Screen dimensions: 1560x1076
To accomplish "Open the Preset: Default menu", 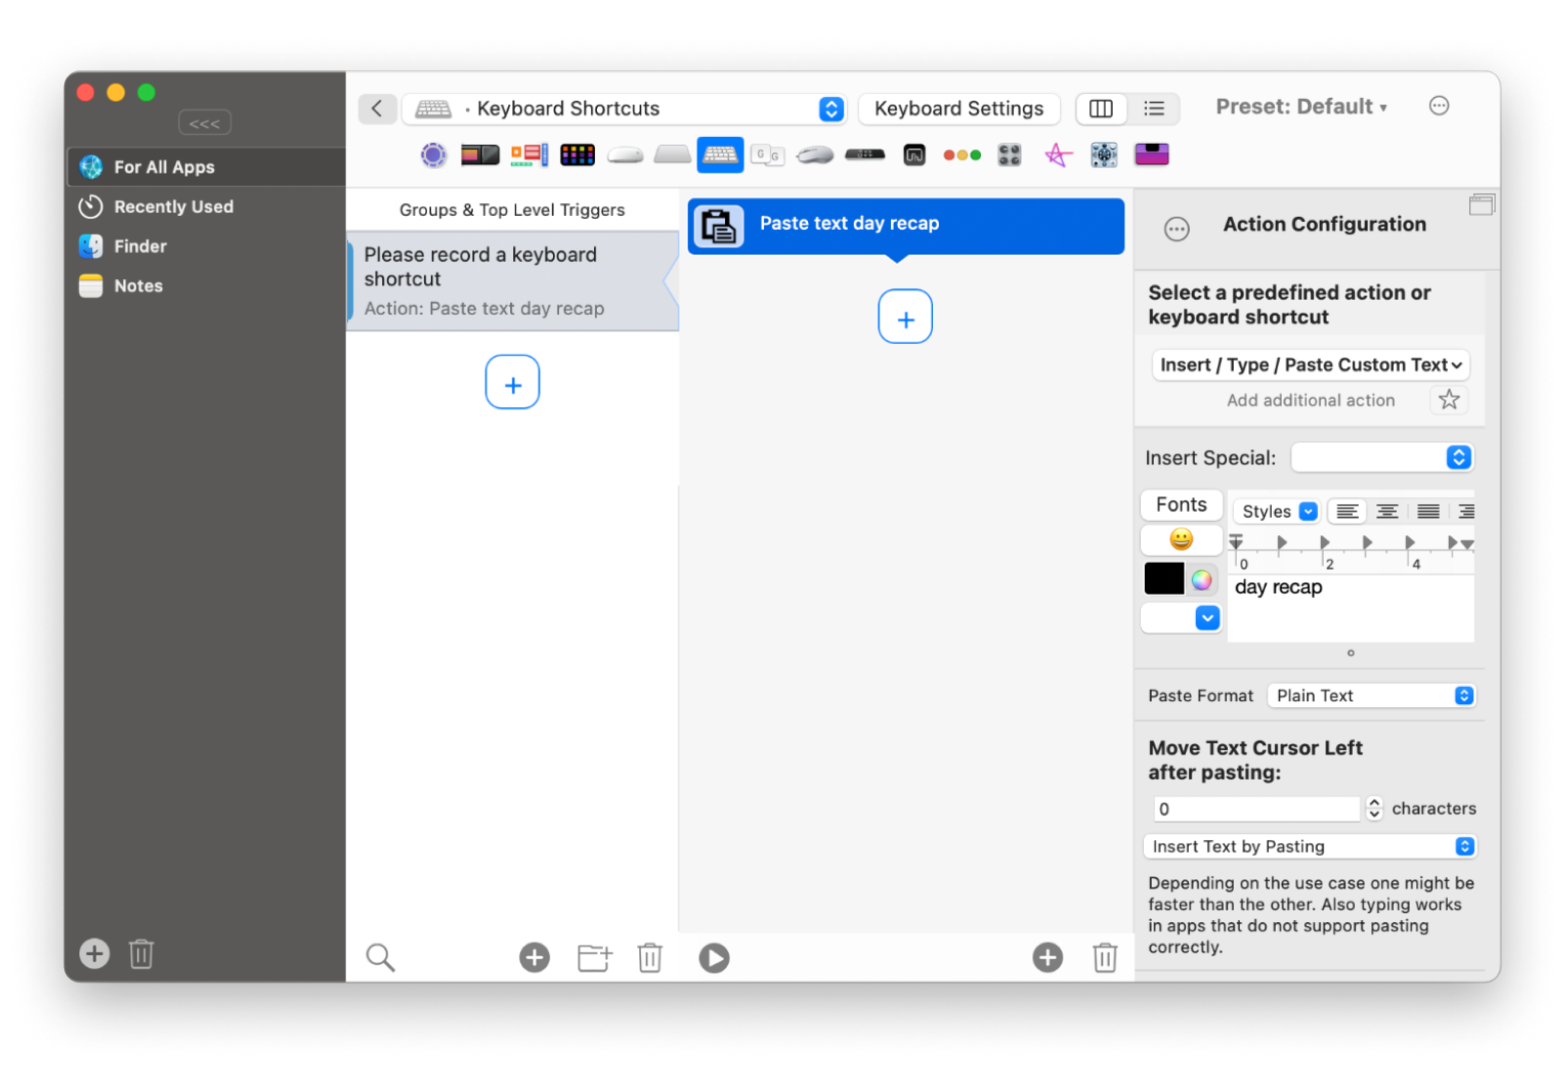I will click(1301, 107).
